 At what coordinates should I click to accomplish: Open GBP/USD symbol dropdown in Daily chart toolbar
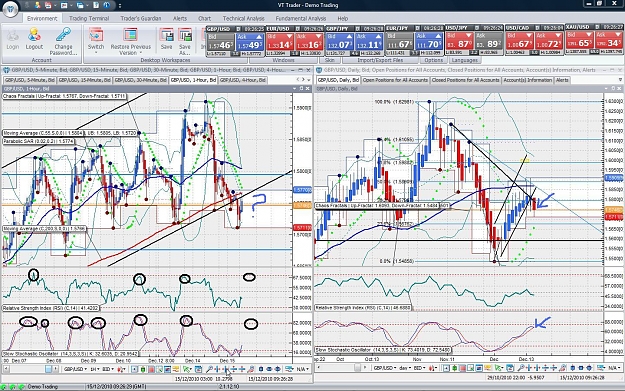pyautogui.click(x=385, y=368)
